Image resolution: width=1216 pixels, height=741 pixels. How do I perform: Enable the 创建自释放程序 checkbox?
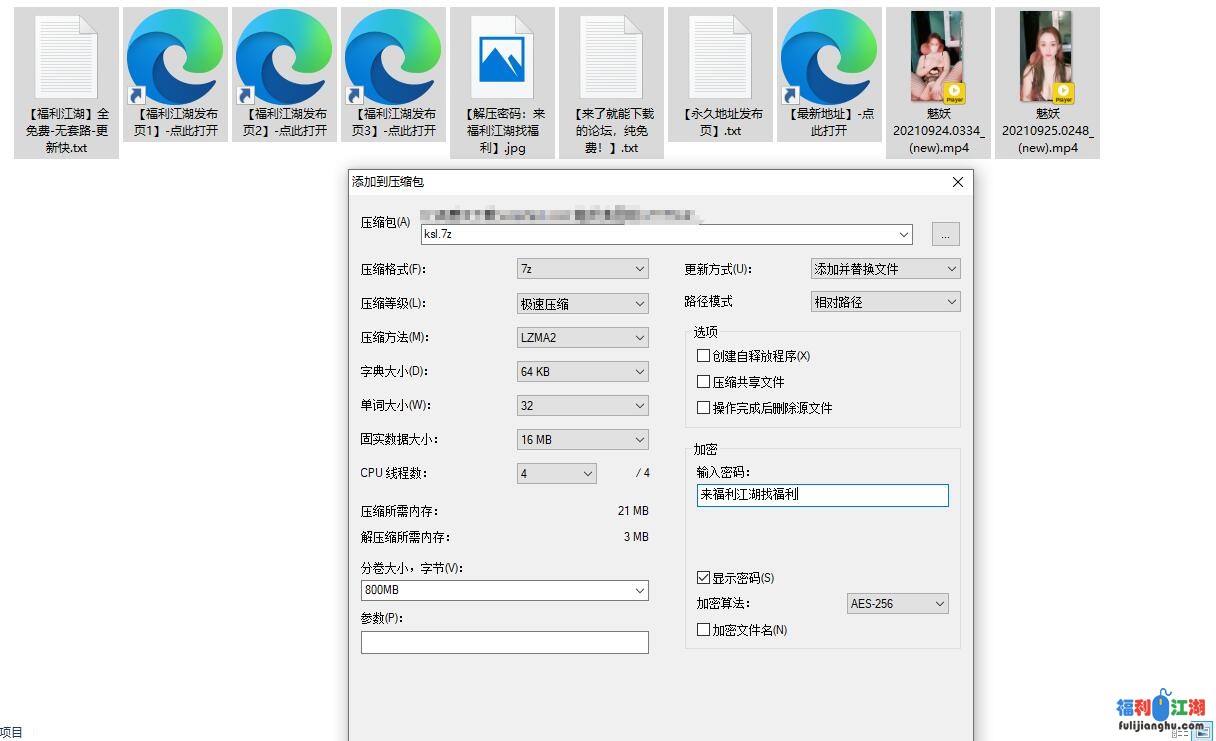point(704,356)
